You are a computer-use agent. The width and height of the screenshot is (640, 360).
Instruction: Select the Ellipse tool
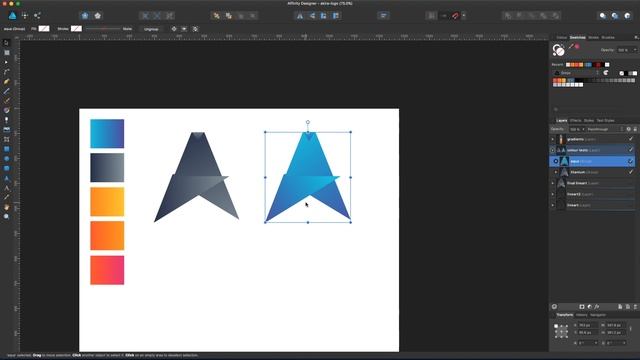(x=7, y=158)
